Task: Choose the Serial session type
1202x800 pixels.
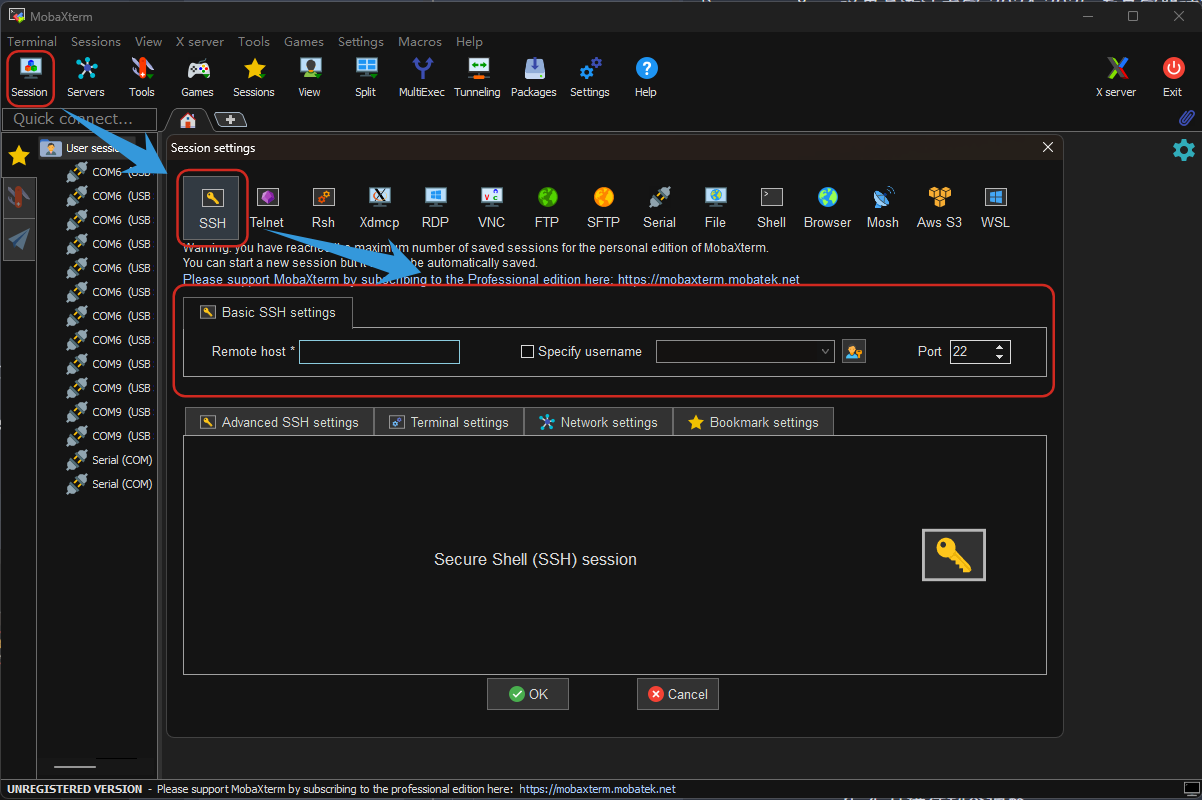Action: (659, 208)
